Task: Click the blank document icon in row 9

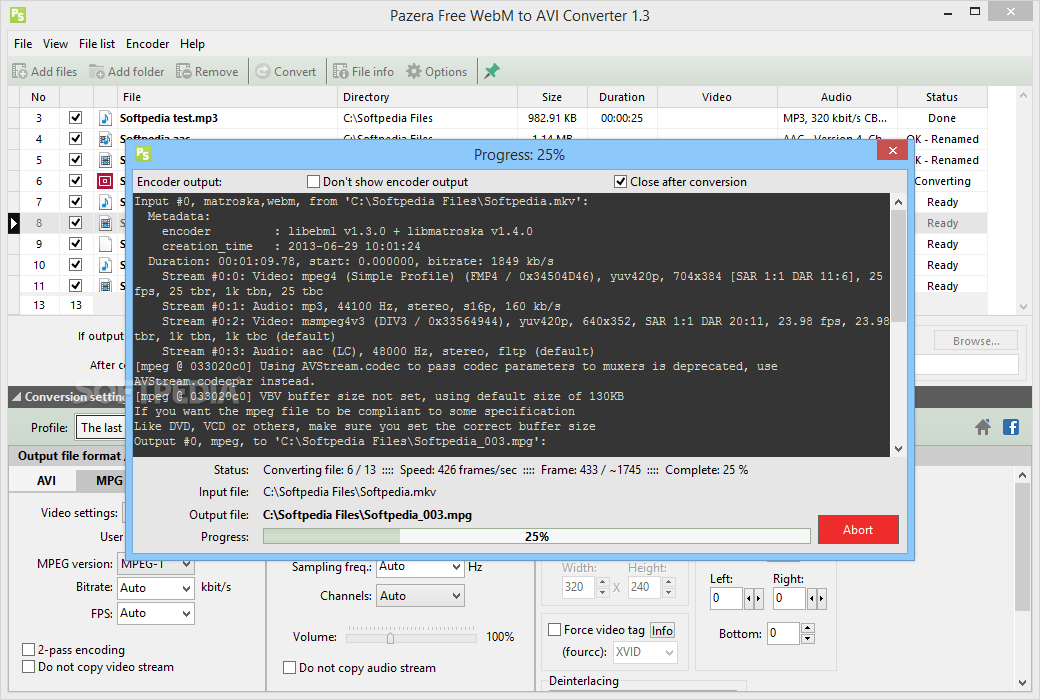Action: [x=105, y=244]
